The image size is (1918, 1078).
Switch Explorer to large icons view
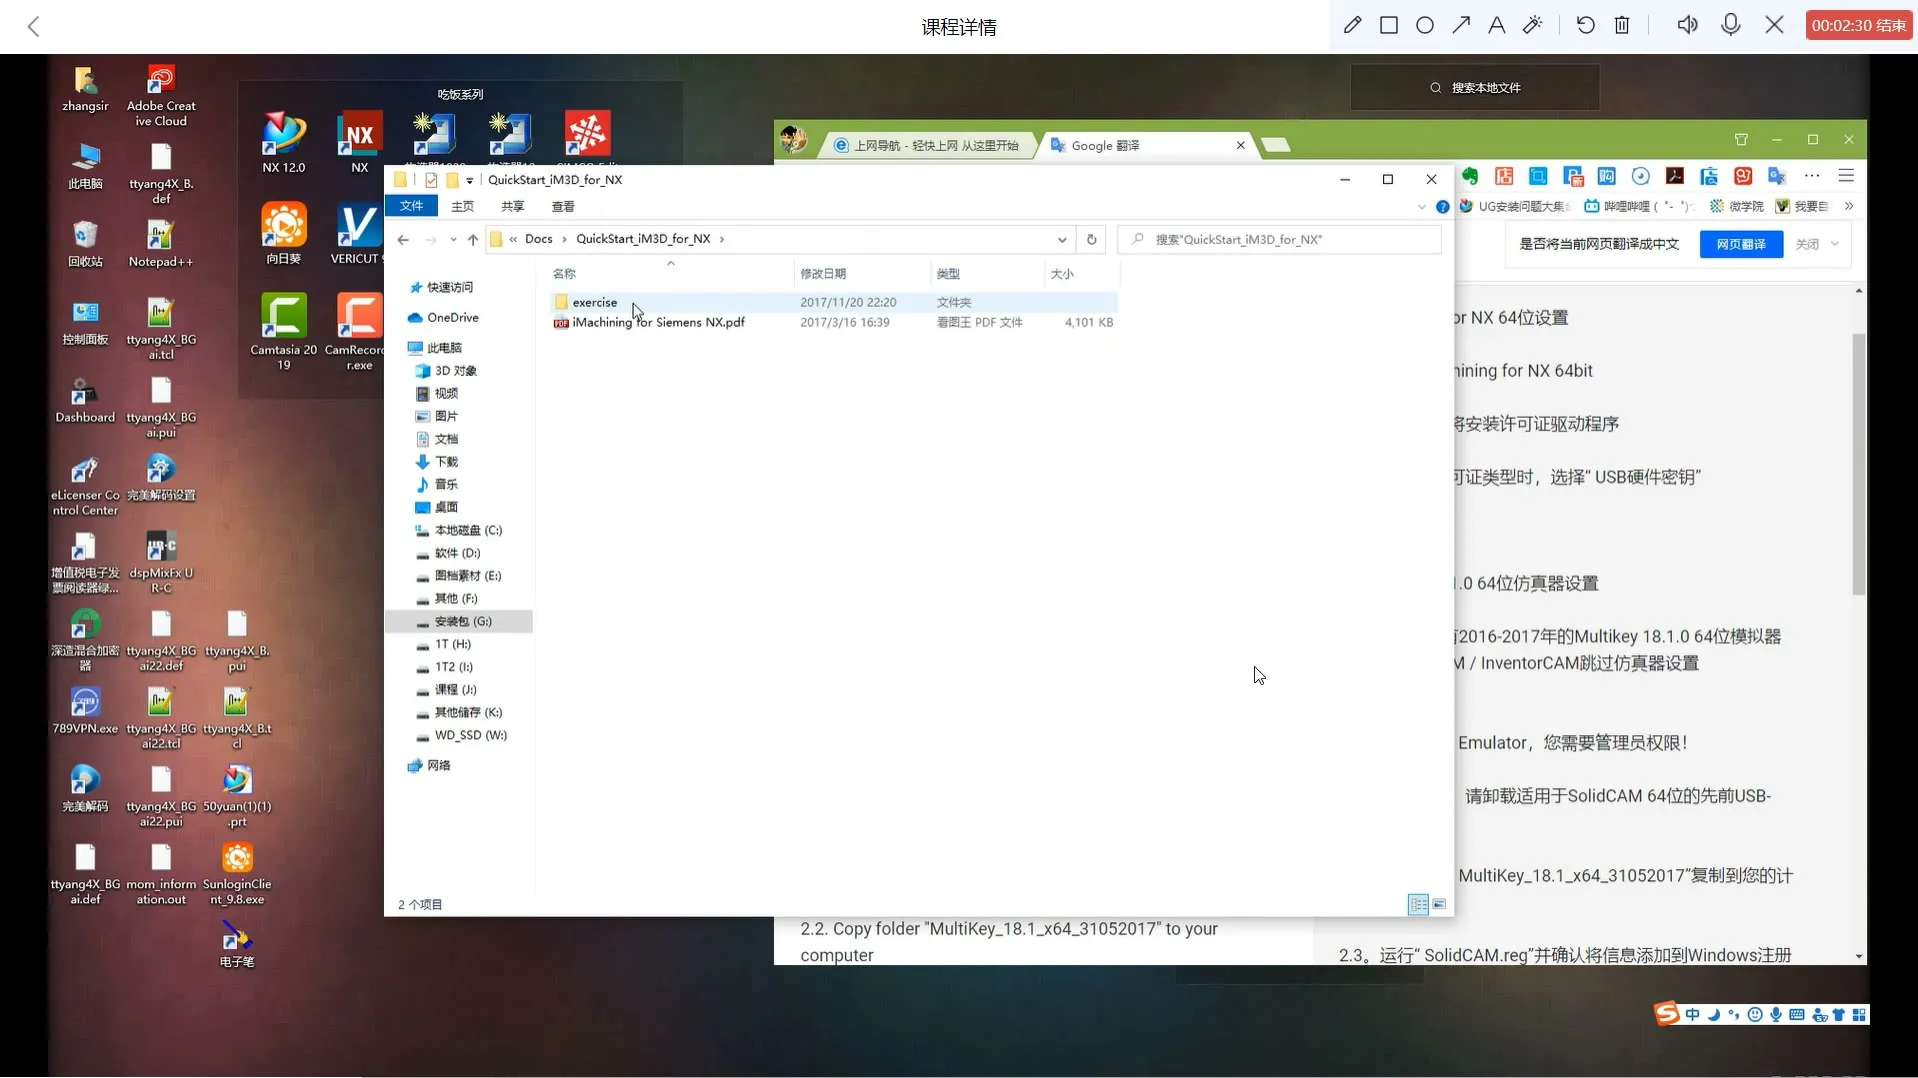coord(1439,904)
